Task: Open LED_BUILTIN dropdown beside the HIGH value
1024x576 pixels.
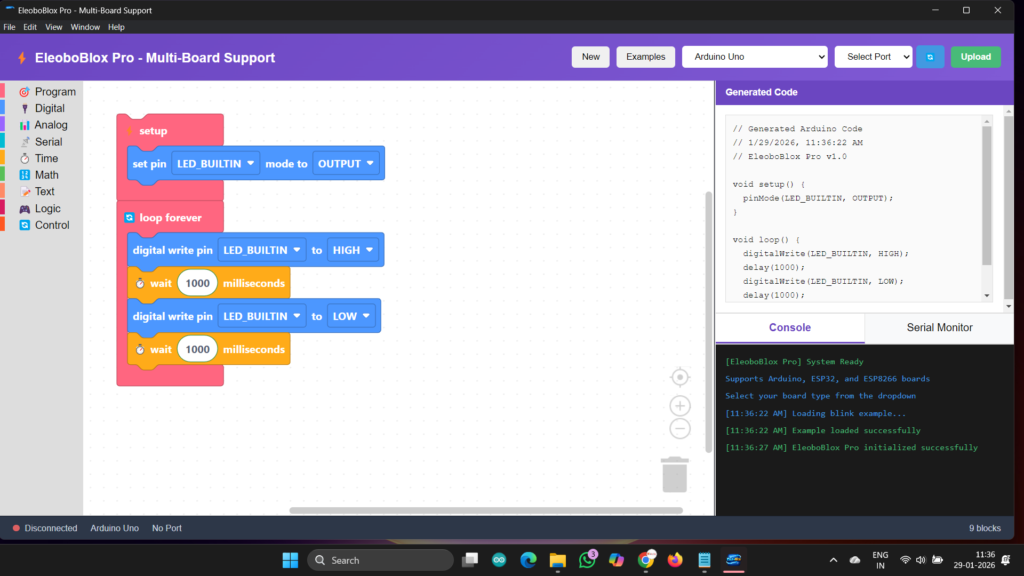Action: tap(262, 250)
